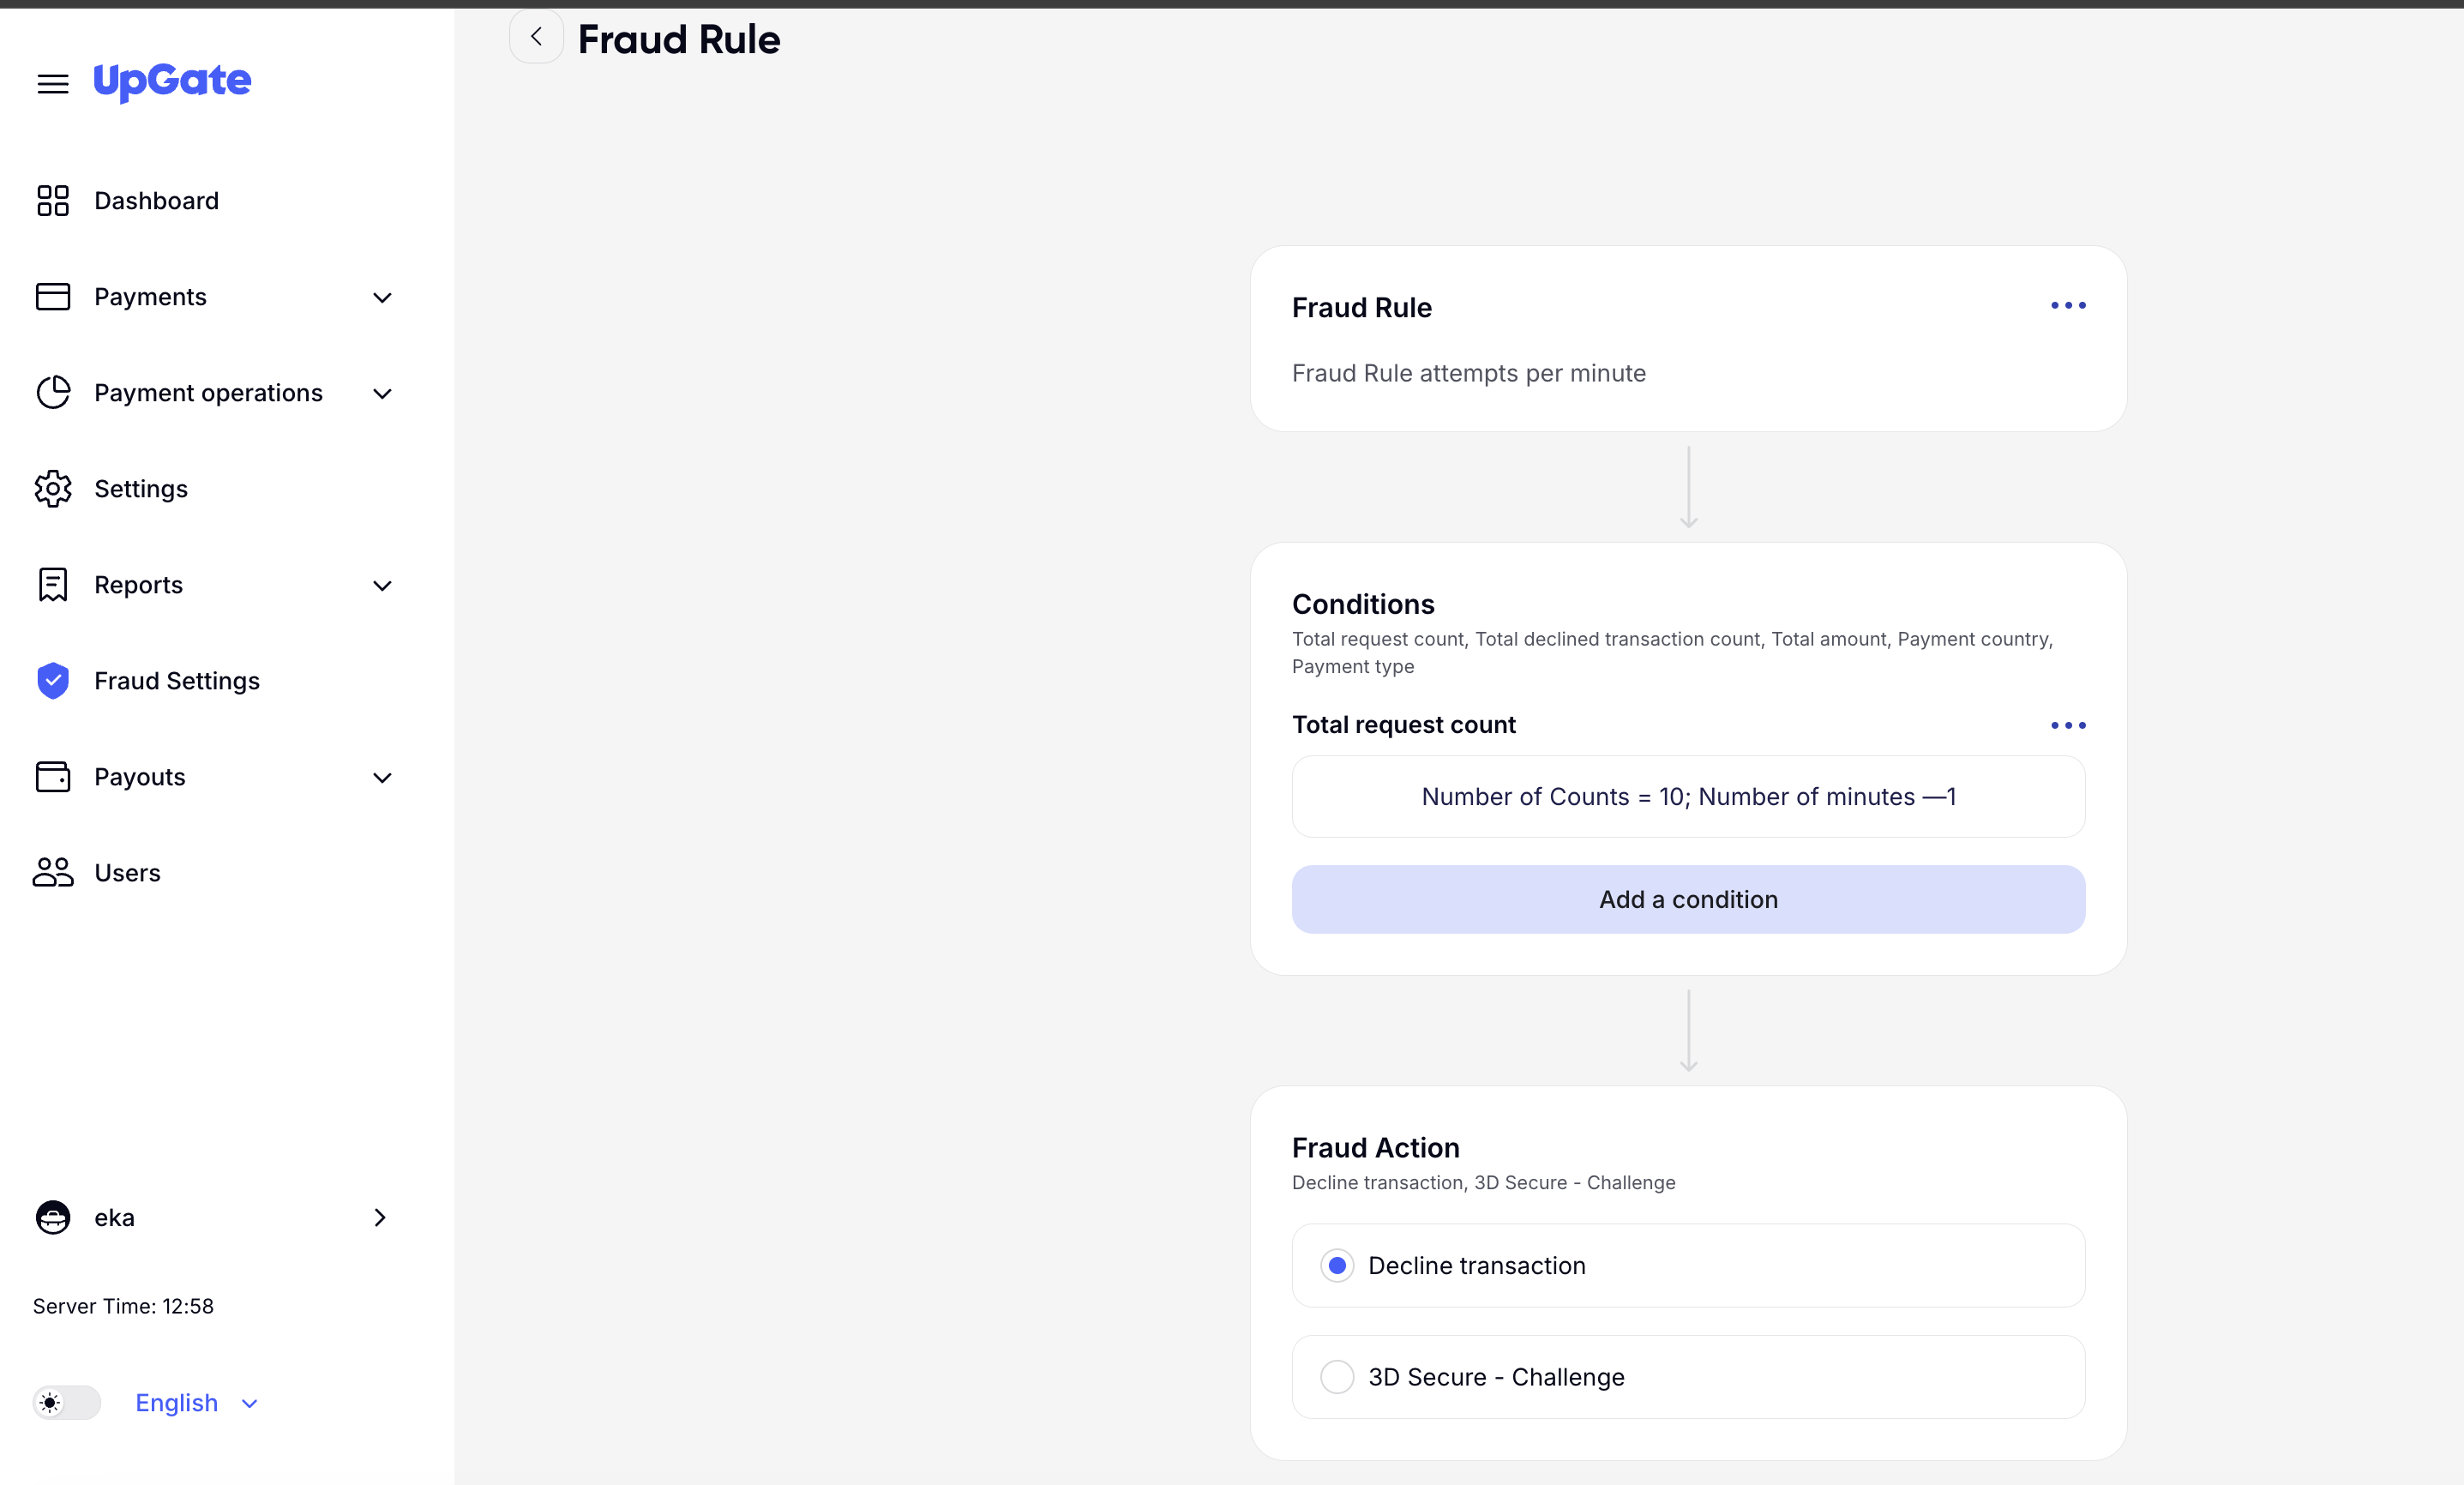Click the Settings gear icon in sidebar

tap(52, 489)
